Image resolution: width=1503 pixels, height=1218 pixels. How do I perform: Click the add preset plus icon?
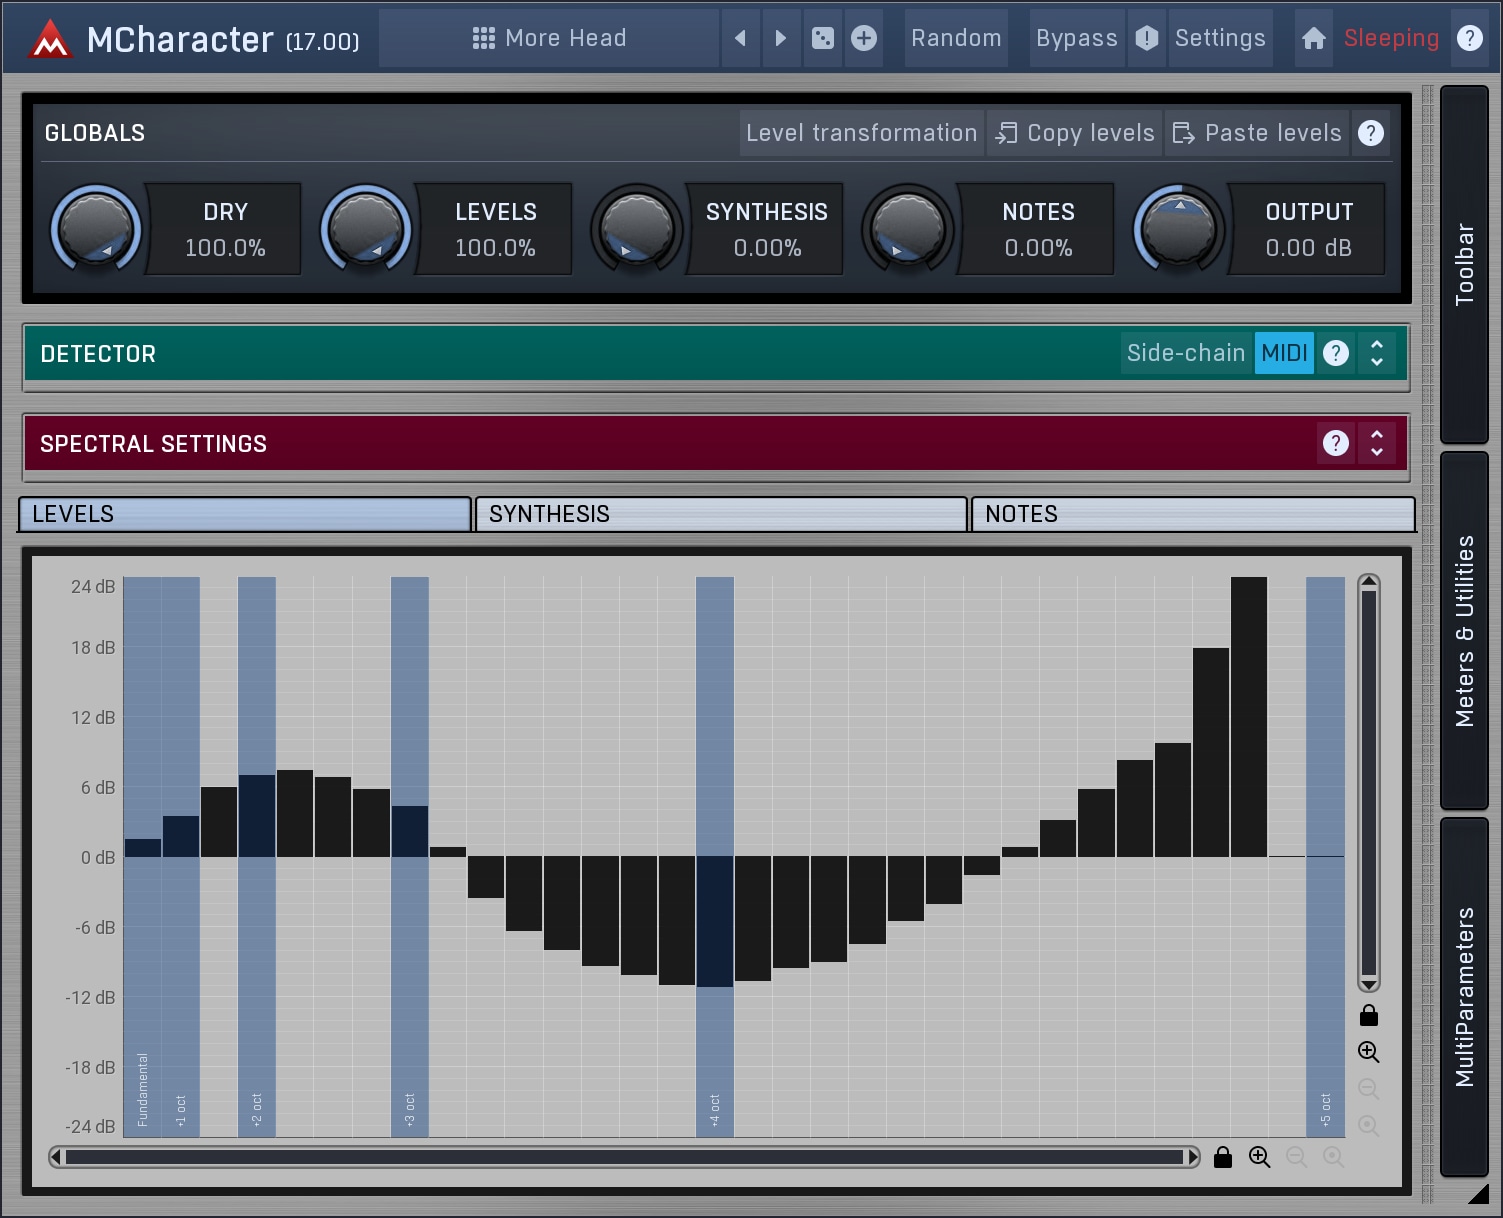[x=864, y=38]
